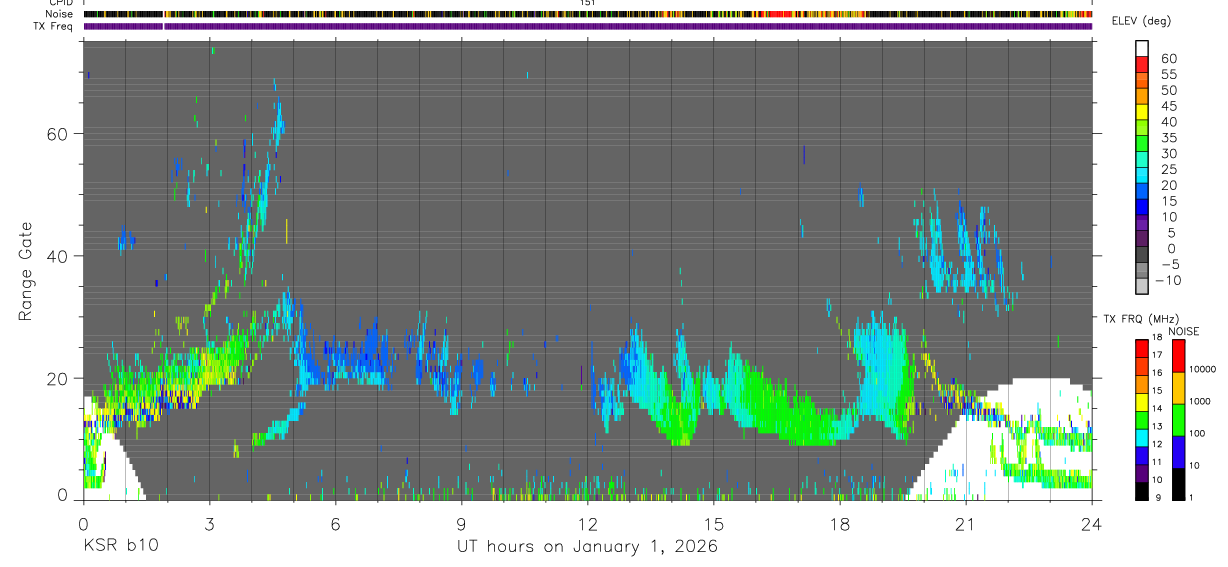Click the noise strip above the plot
Screen dimensions: 1228x567
(x=588, y=14)
